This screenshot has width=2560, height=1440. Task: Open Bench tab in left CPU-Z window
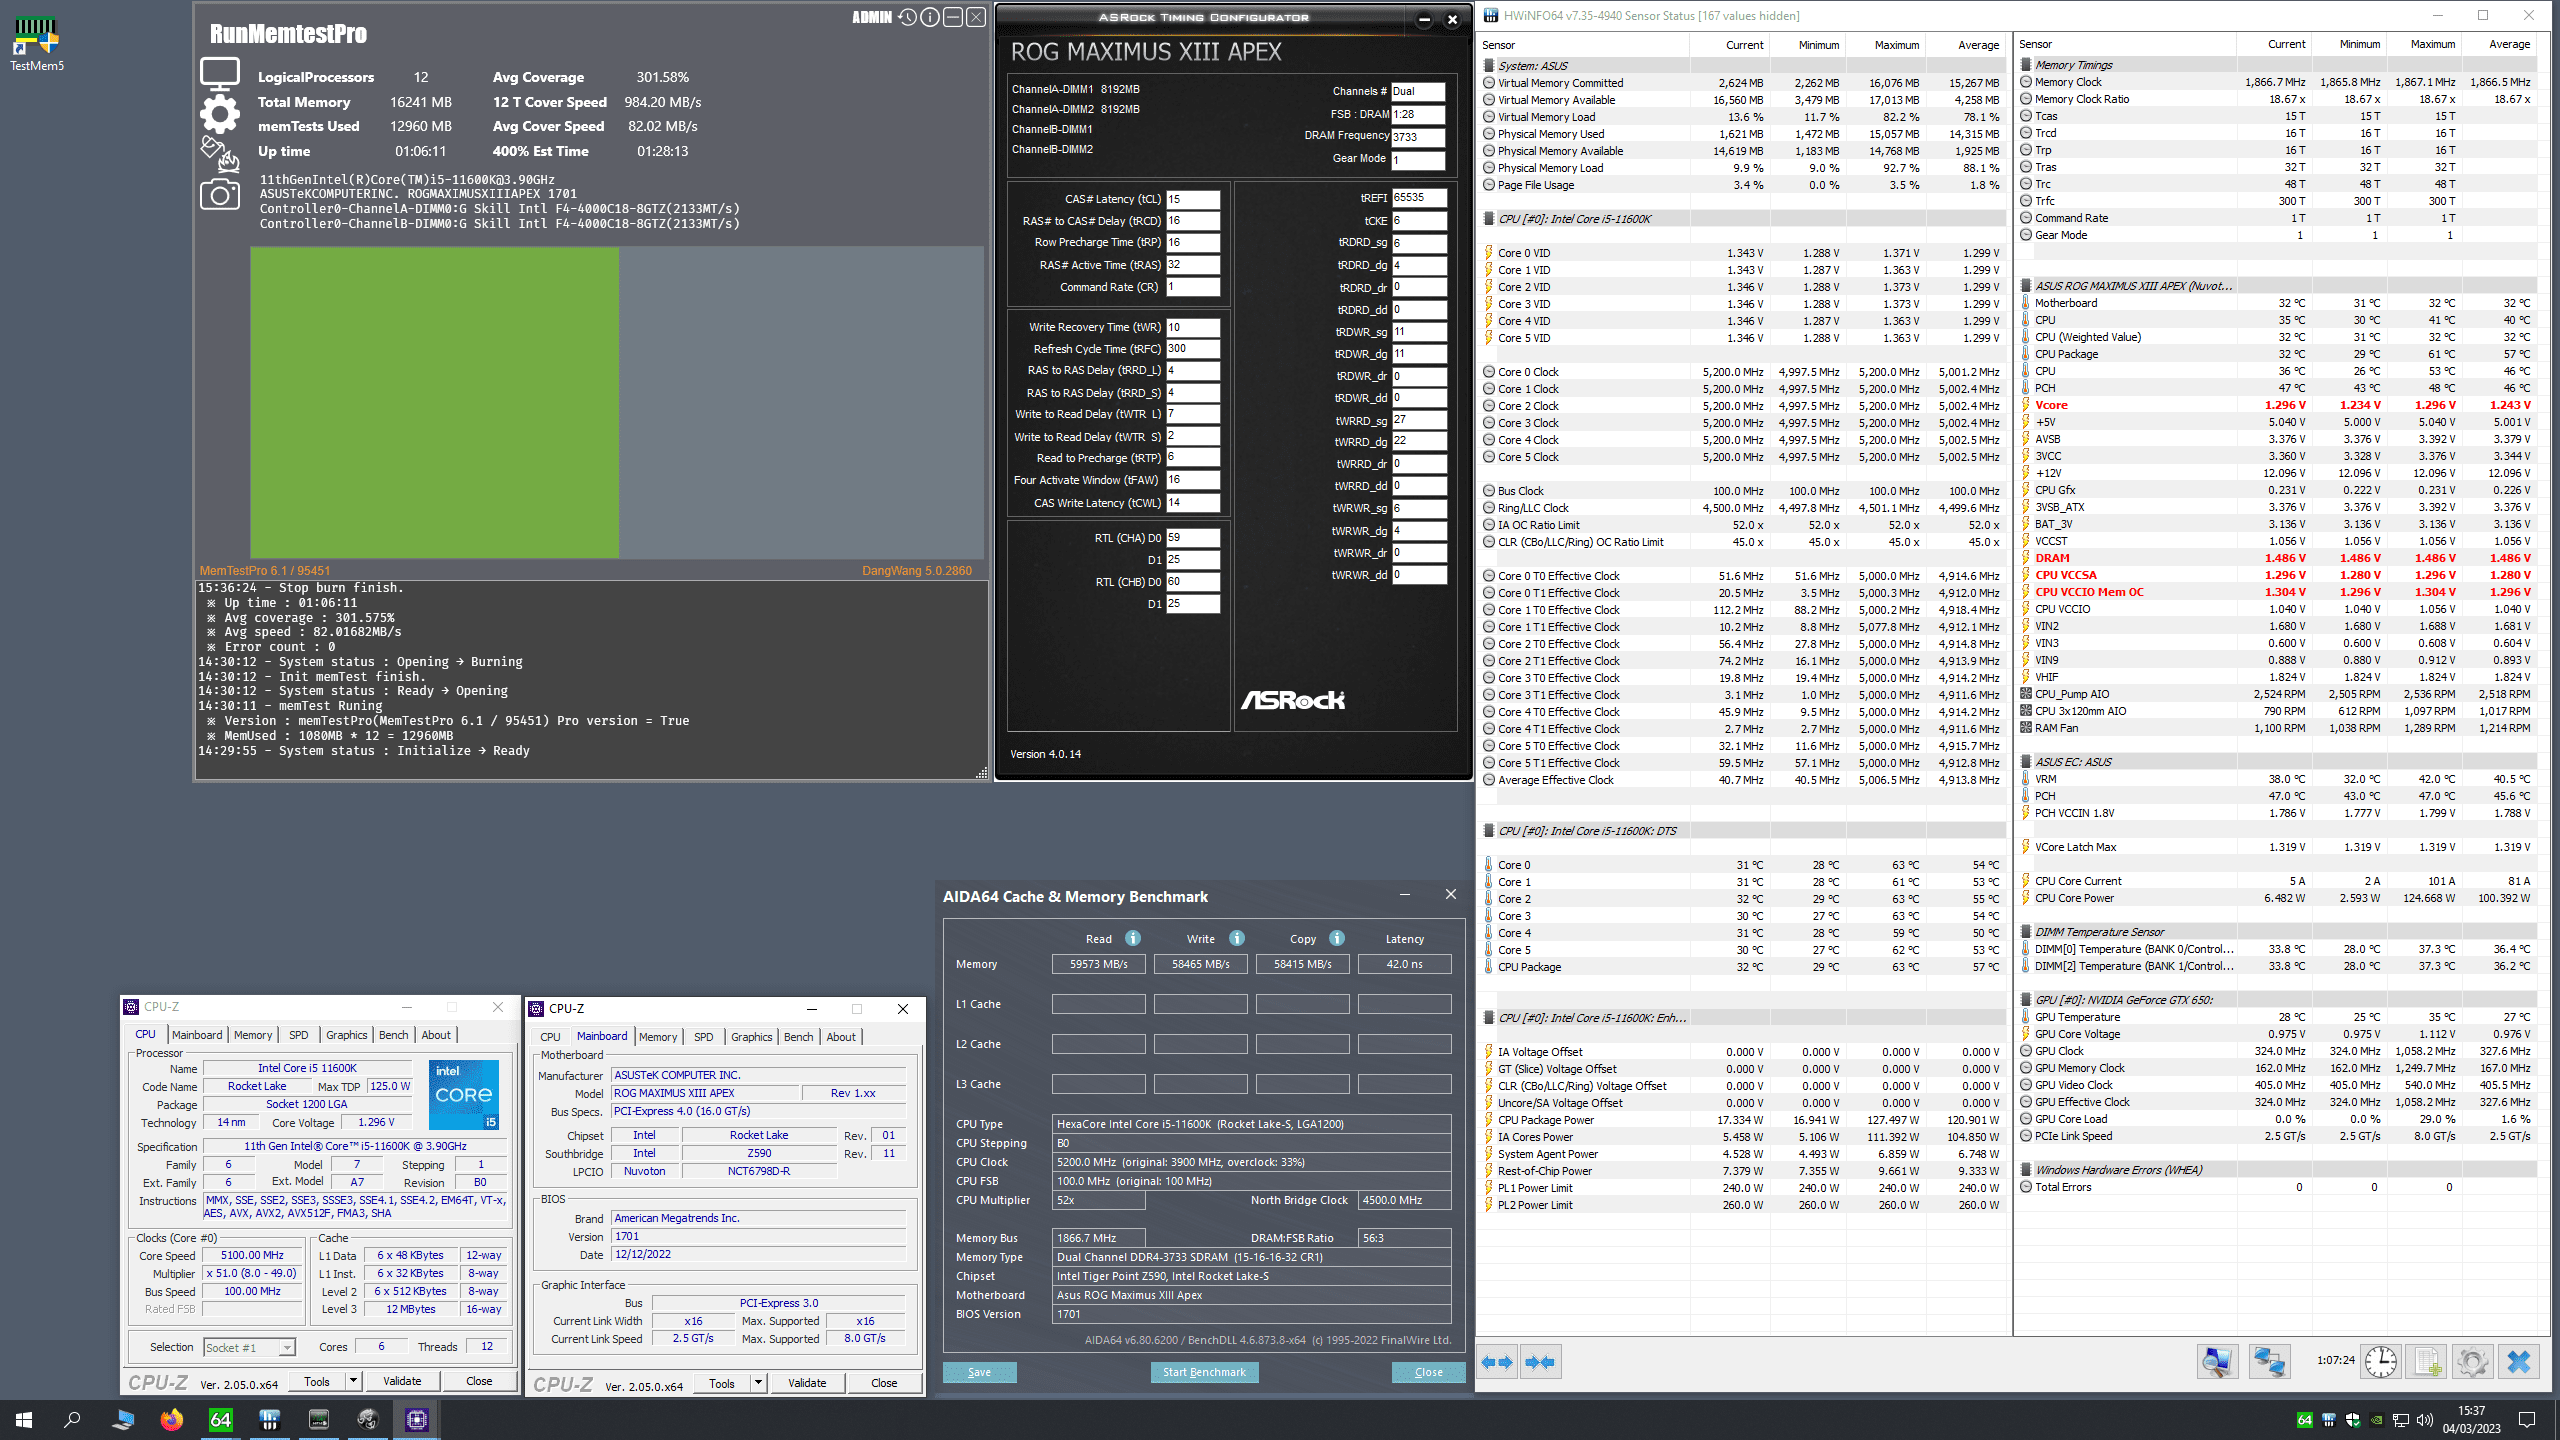(394, 1035)
